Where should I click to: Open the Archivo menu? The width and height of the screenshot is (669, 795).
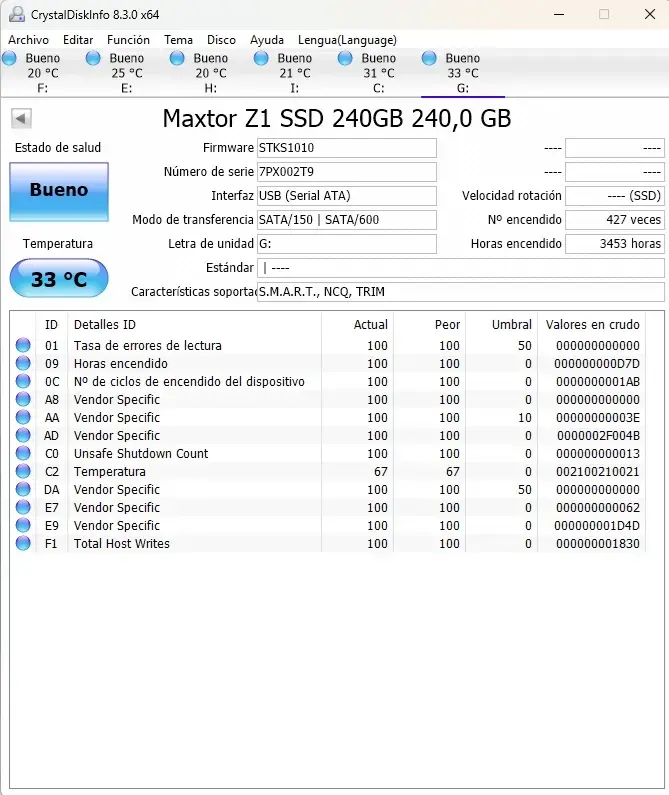(28, 40)
